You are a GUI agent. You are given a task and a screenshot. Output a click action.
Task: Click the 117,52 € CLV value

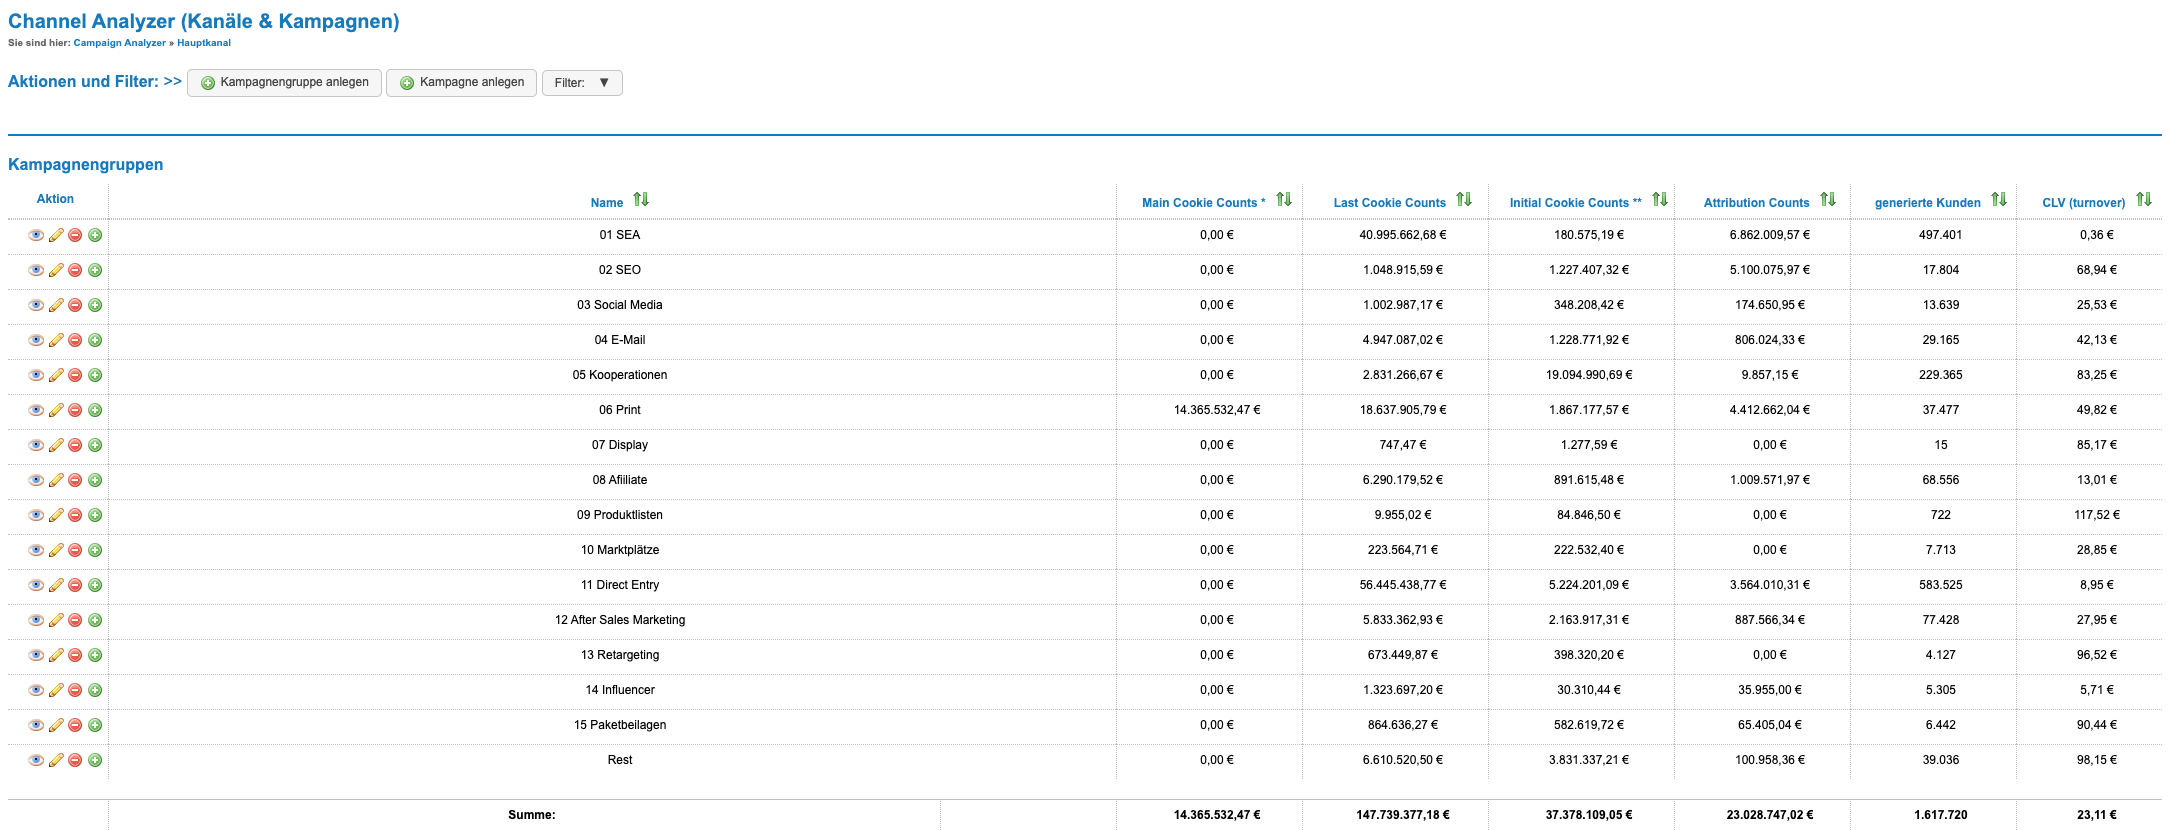coord(2097,515)
